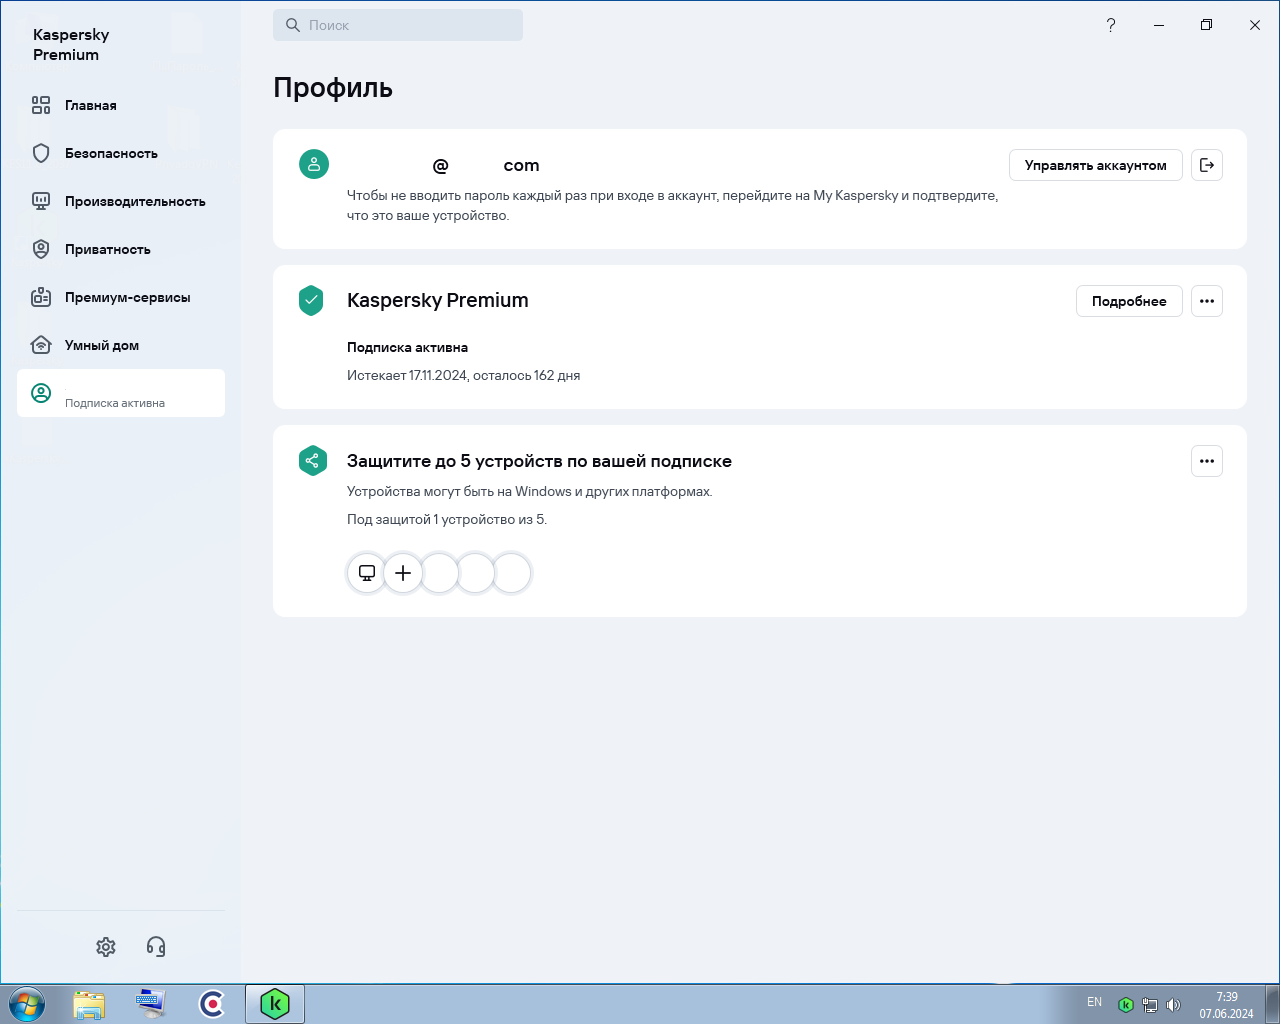Click the expiry text Истекает 17.11.2024
This screenshot has width=1280, height=1024.
(x=407, y=375)
